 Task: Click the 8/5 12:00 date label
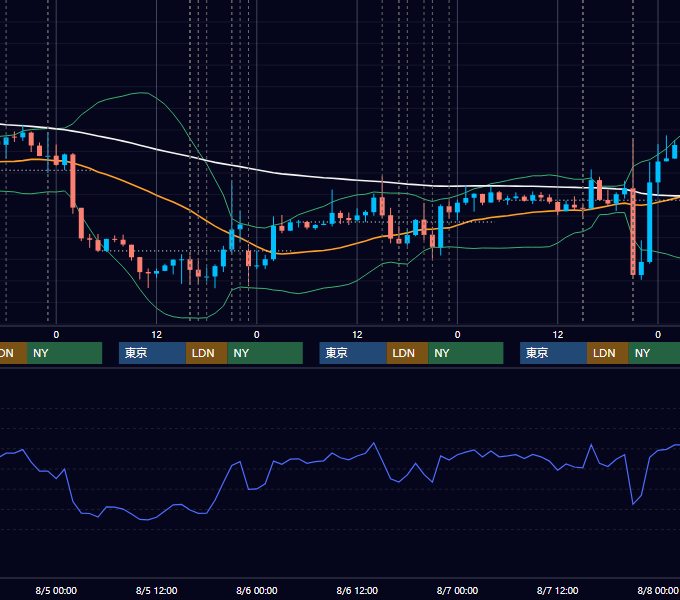156,590
